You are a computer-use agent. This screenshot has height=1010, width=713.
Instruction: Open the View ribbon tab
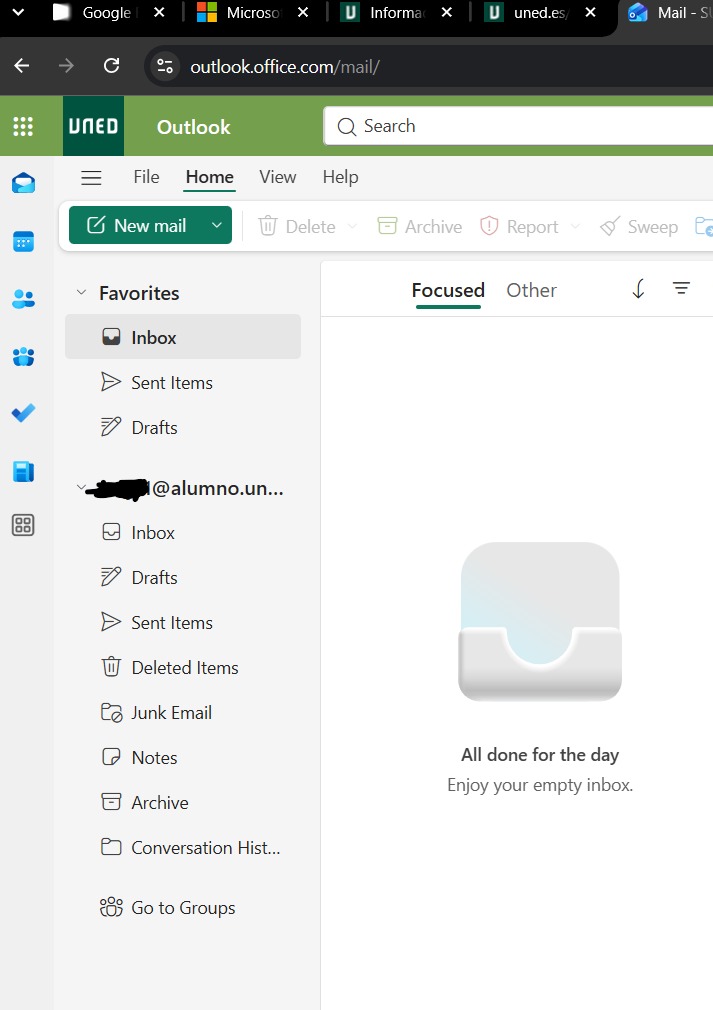coord(278,177)
